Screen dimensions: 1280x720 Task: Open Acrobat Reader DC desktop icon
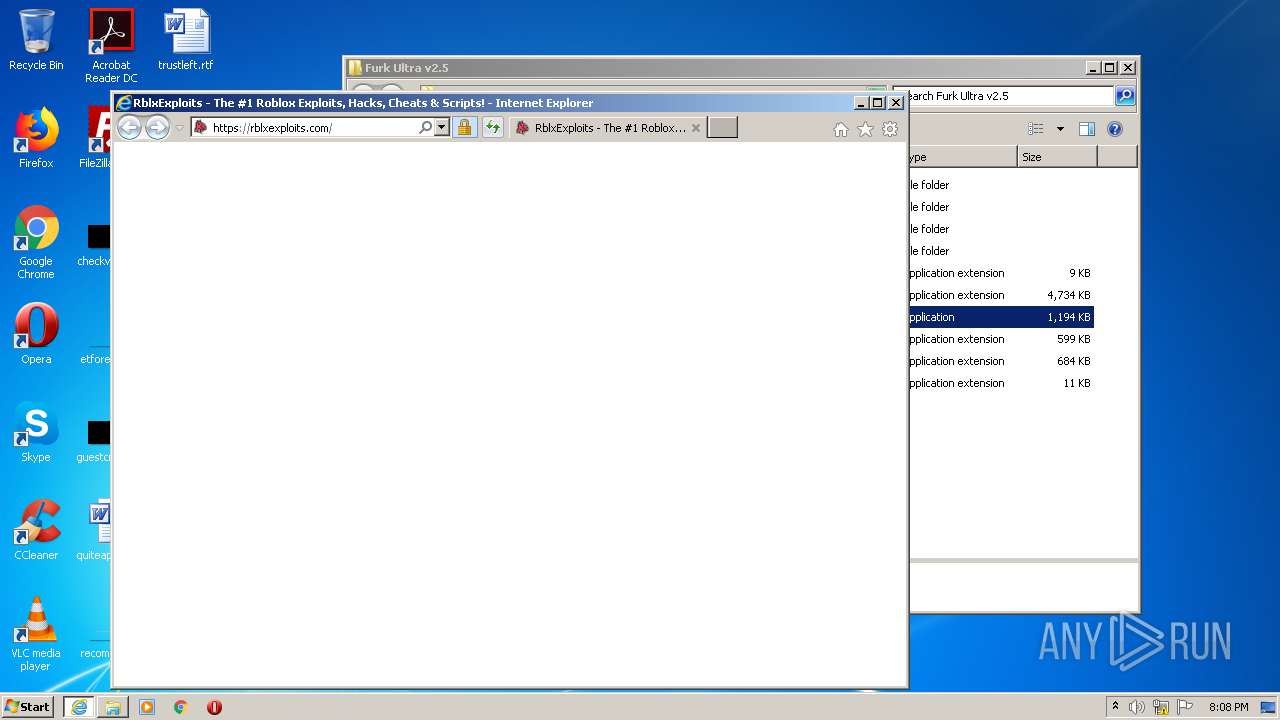111,46
